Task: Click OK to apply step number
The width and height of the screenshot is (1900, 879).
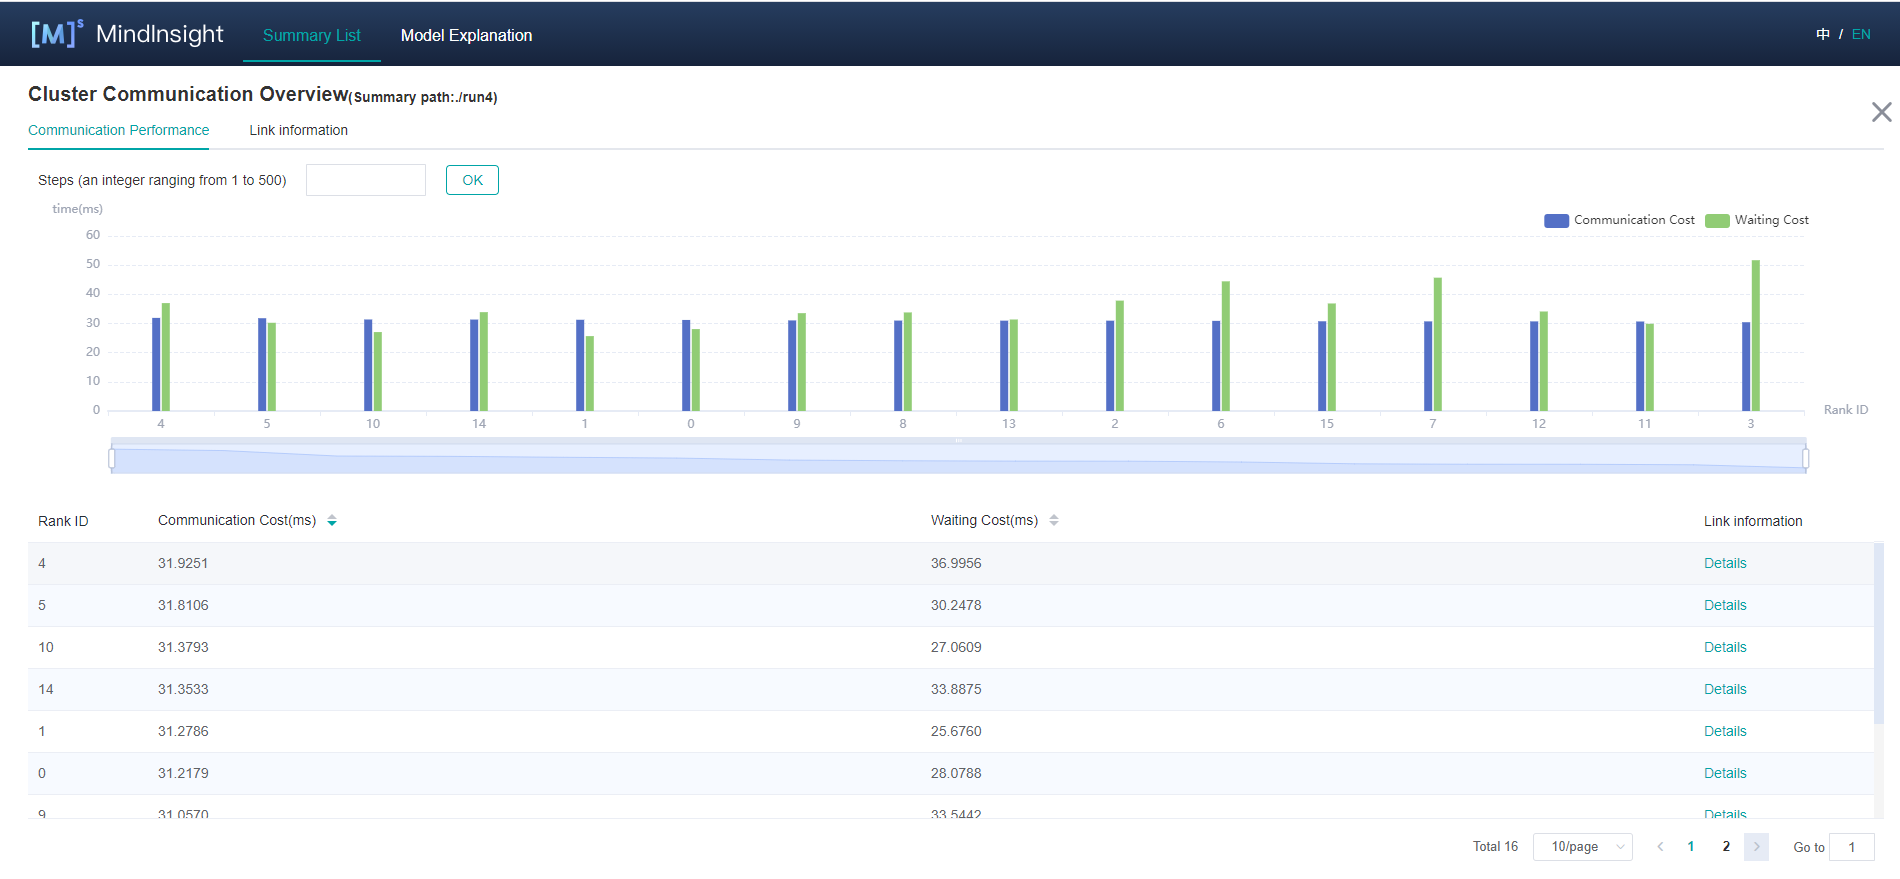Action: tap(472, 180)
